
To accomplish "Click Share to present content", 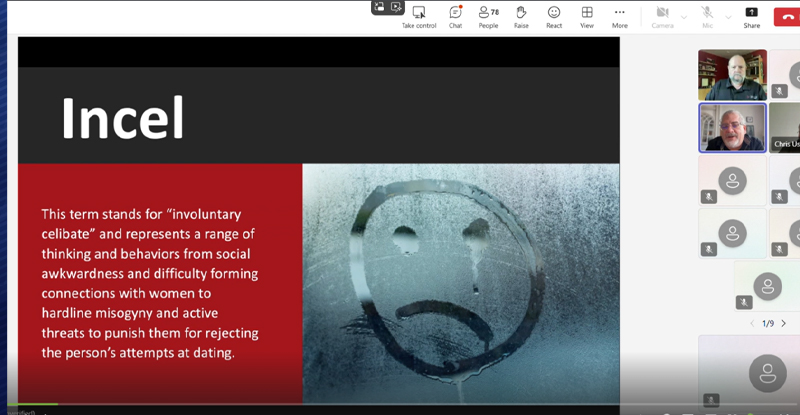I will (752, 17).
